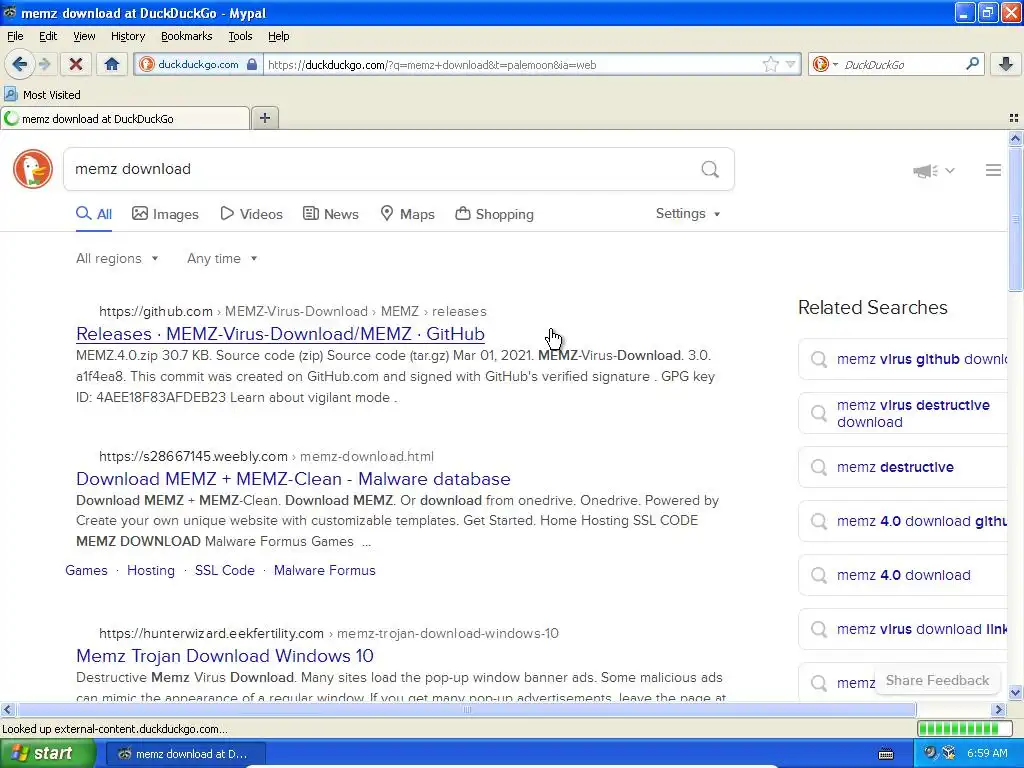
Task: Open the Tools menu
Action: (x=240, y=36)
